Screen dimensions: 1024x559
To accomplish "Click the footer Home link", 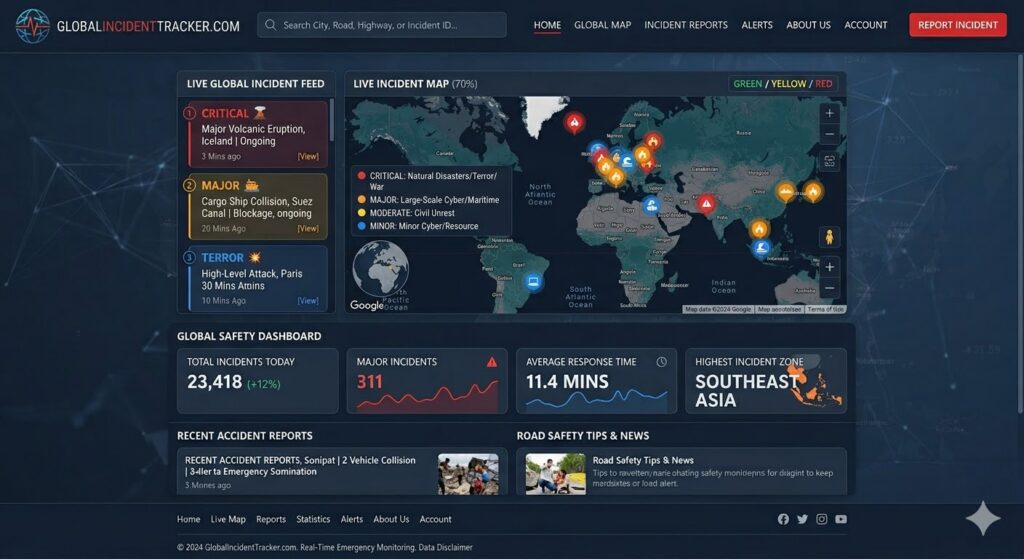I will coord(188,519).
